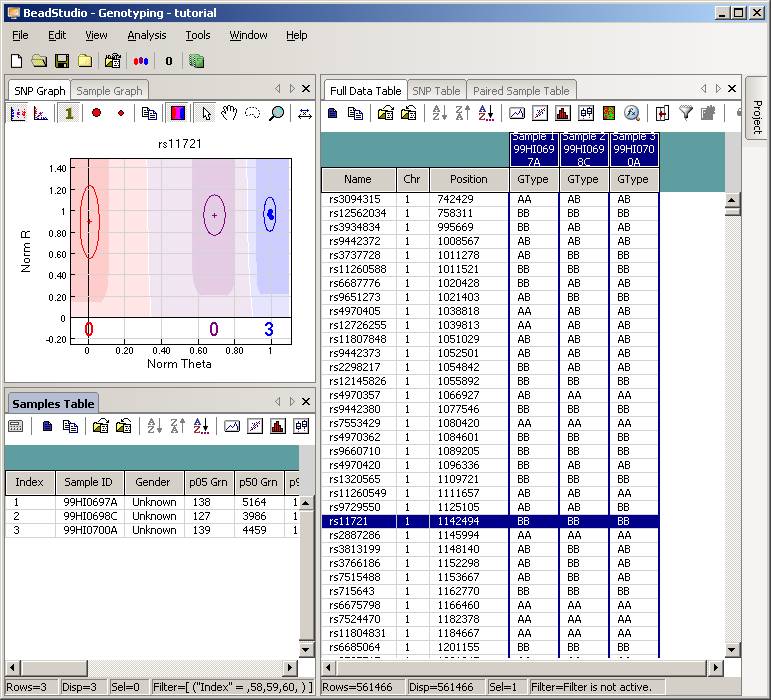771x700 pixels.
Task: Toggle the shade call regions color button
Action: [x=178, y=114]
